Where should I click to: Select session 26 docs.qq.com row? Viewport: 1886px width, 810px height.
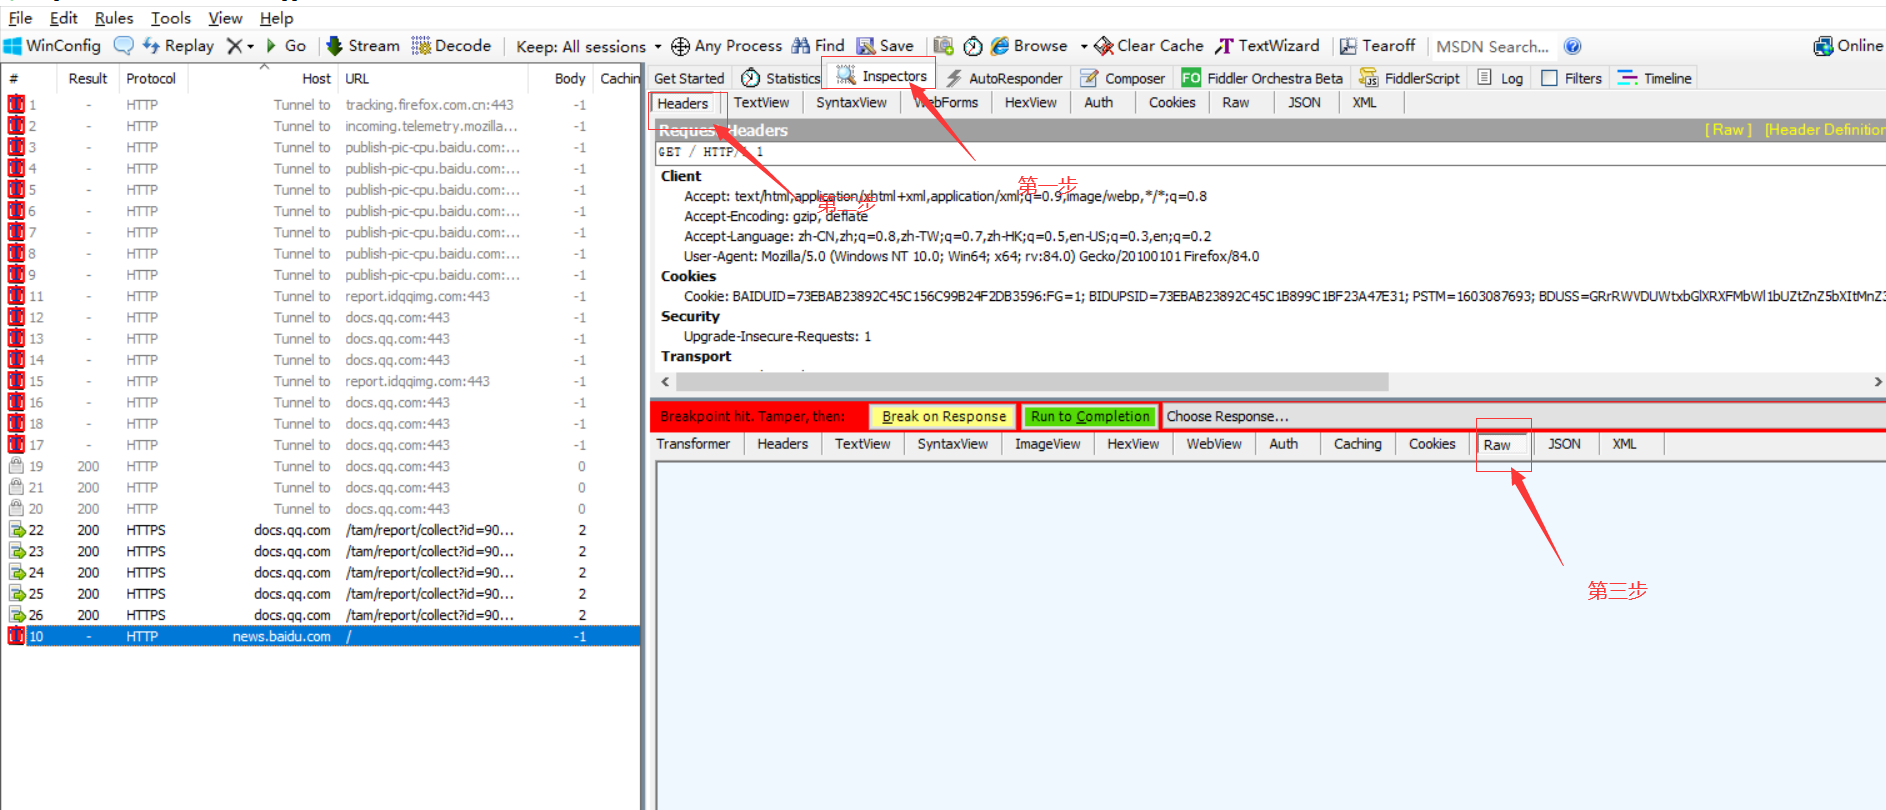(320, 615)
